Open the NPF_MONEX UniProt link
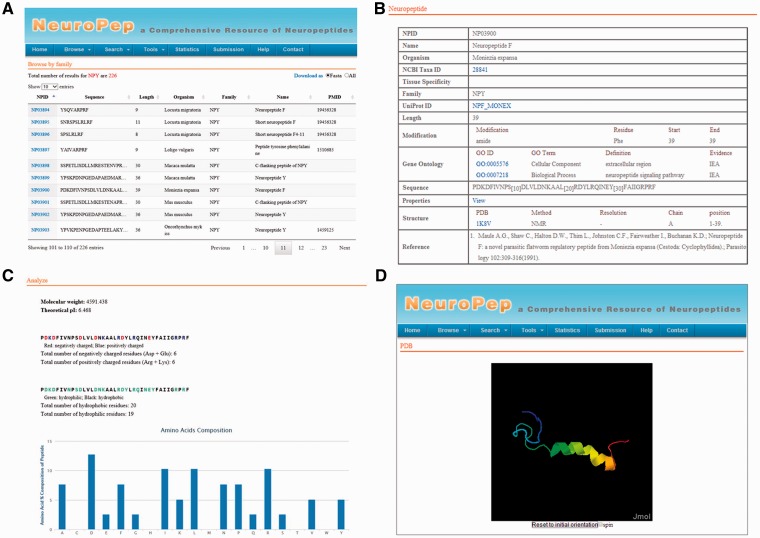The image size is (760, 538). [491, 106]
